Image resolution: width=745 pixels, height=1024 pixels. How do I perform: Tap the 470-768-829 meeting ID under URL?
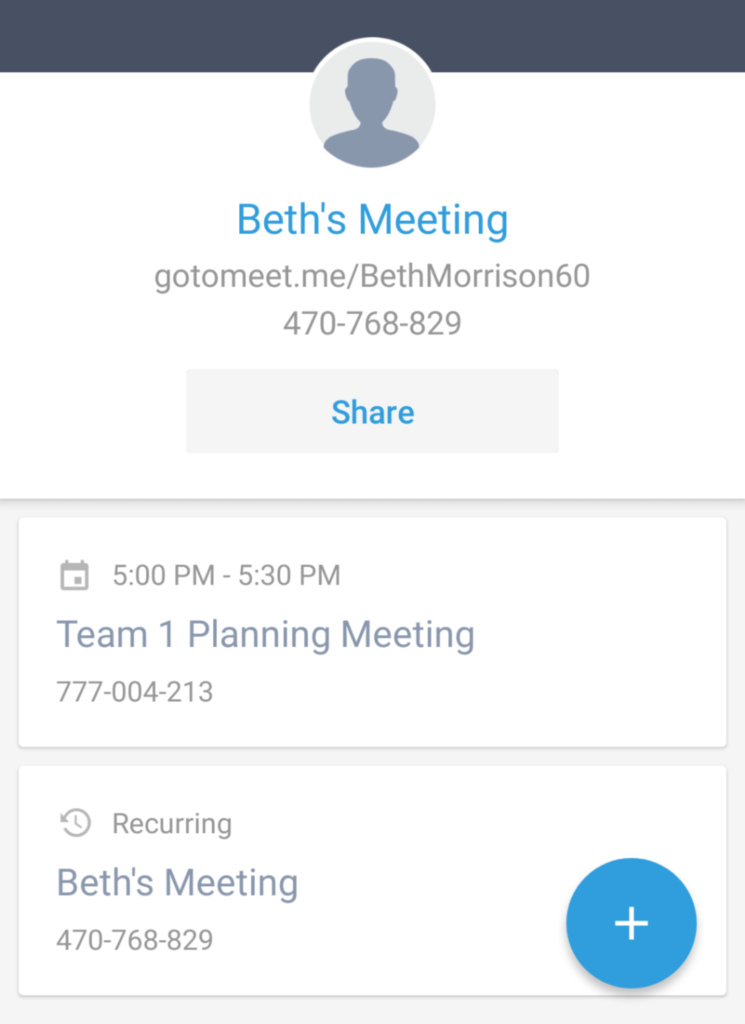(x=372, y=323)
